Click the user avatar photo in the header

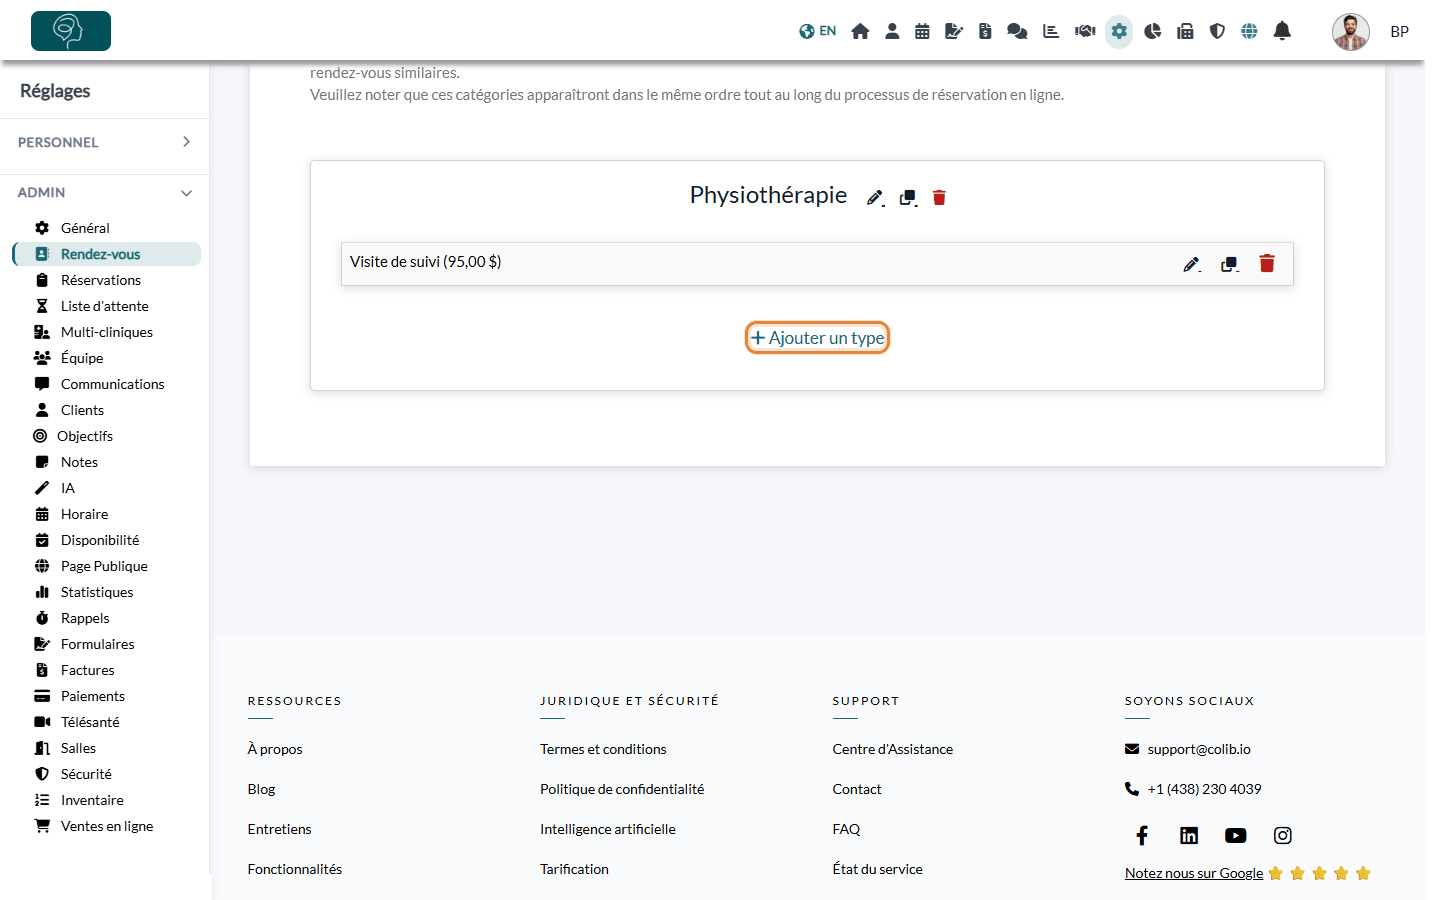(x=1351, y=32)
